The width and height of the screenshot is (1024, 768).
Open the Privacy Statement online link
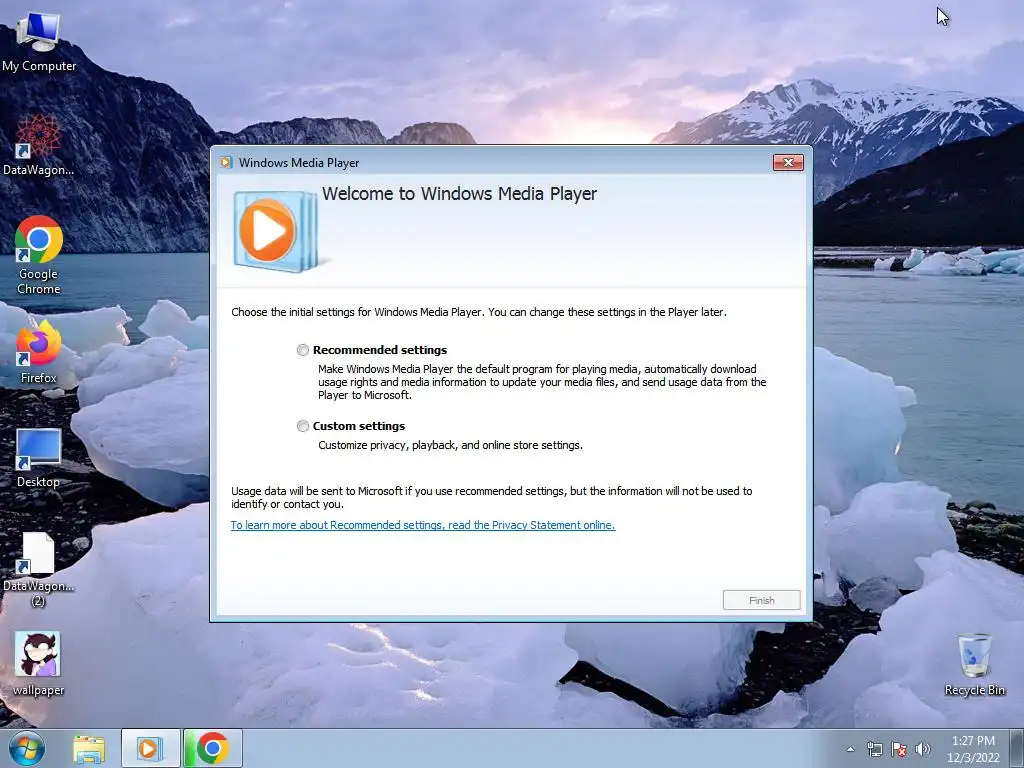[423, 525]
